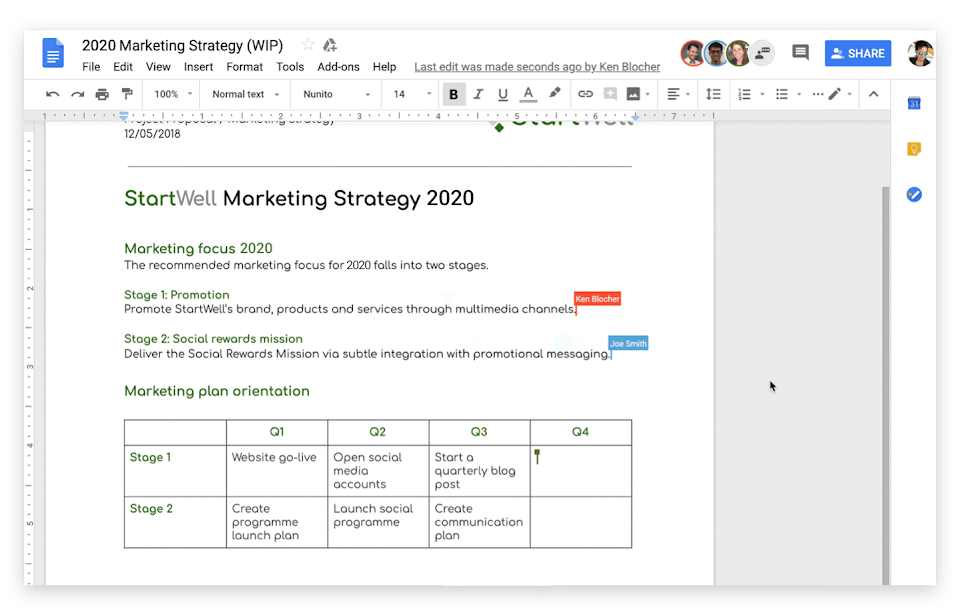Toggle bold formatting
Image resolution: width=960 pixels, height=615 pixels.
click(454, 94)
